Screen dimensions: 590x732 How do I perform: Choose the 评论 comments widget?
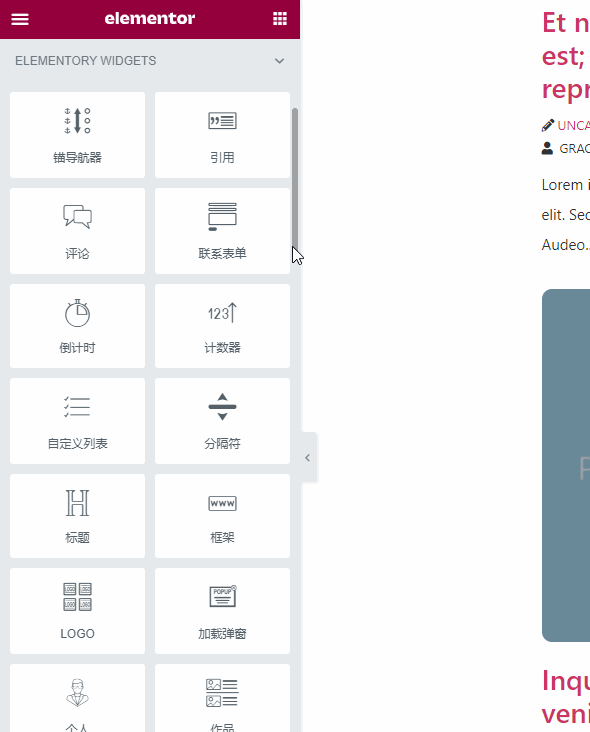pos(77,231)
